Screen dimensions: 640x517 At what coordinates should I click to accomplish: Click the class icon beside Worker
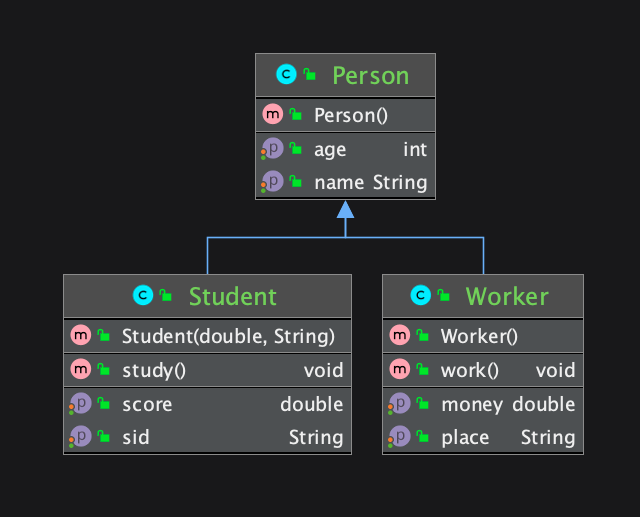(420, 296)
